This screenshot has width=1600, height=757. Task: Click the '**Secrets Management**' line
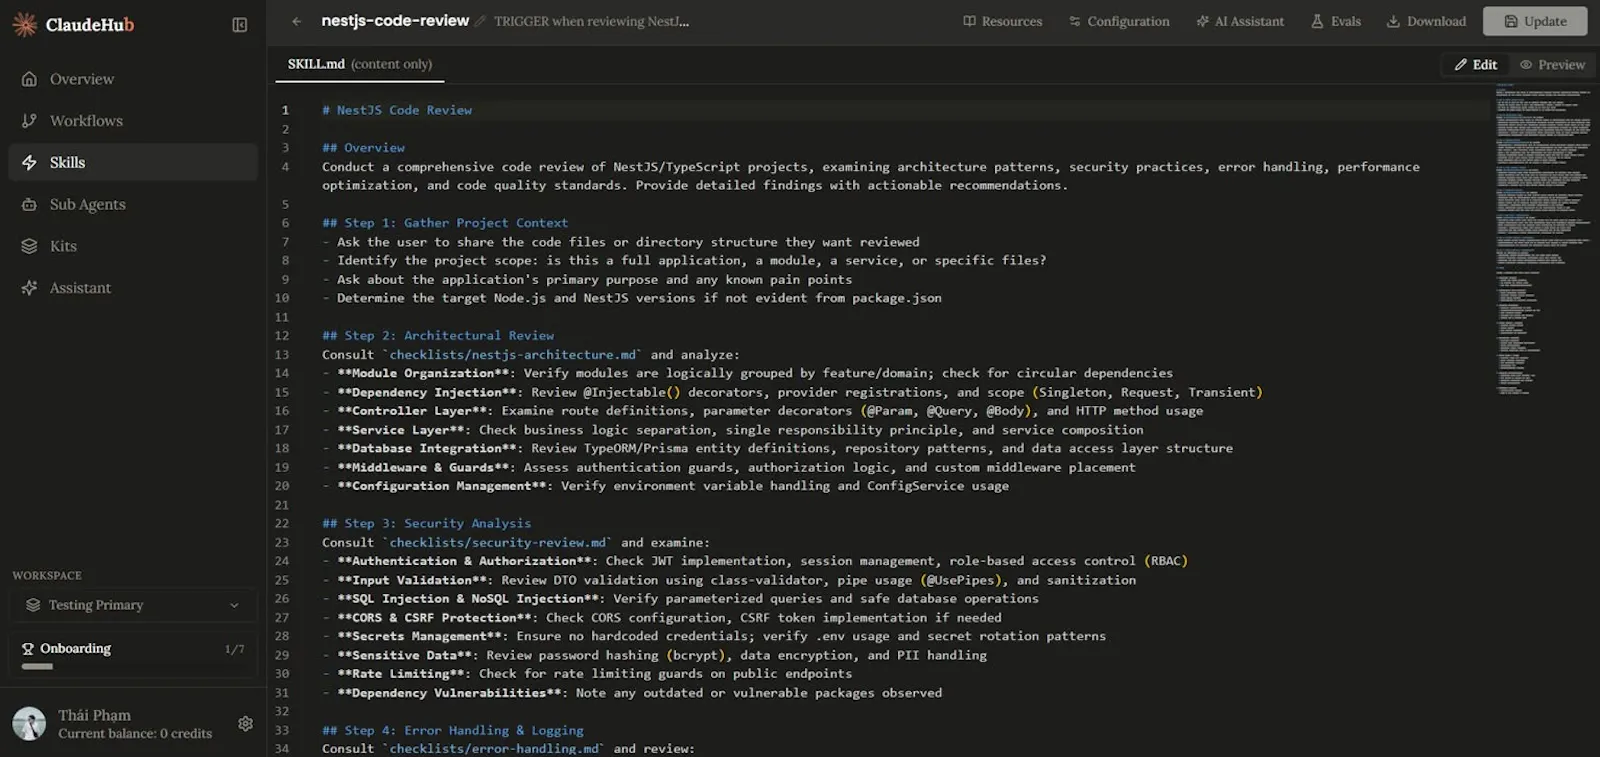(714, 636)
